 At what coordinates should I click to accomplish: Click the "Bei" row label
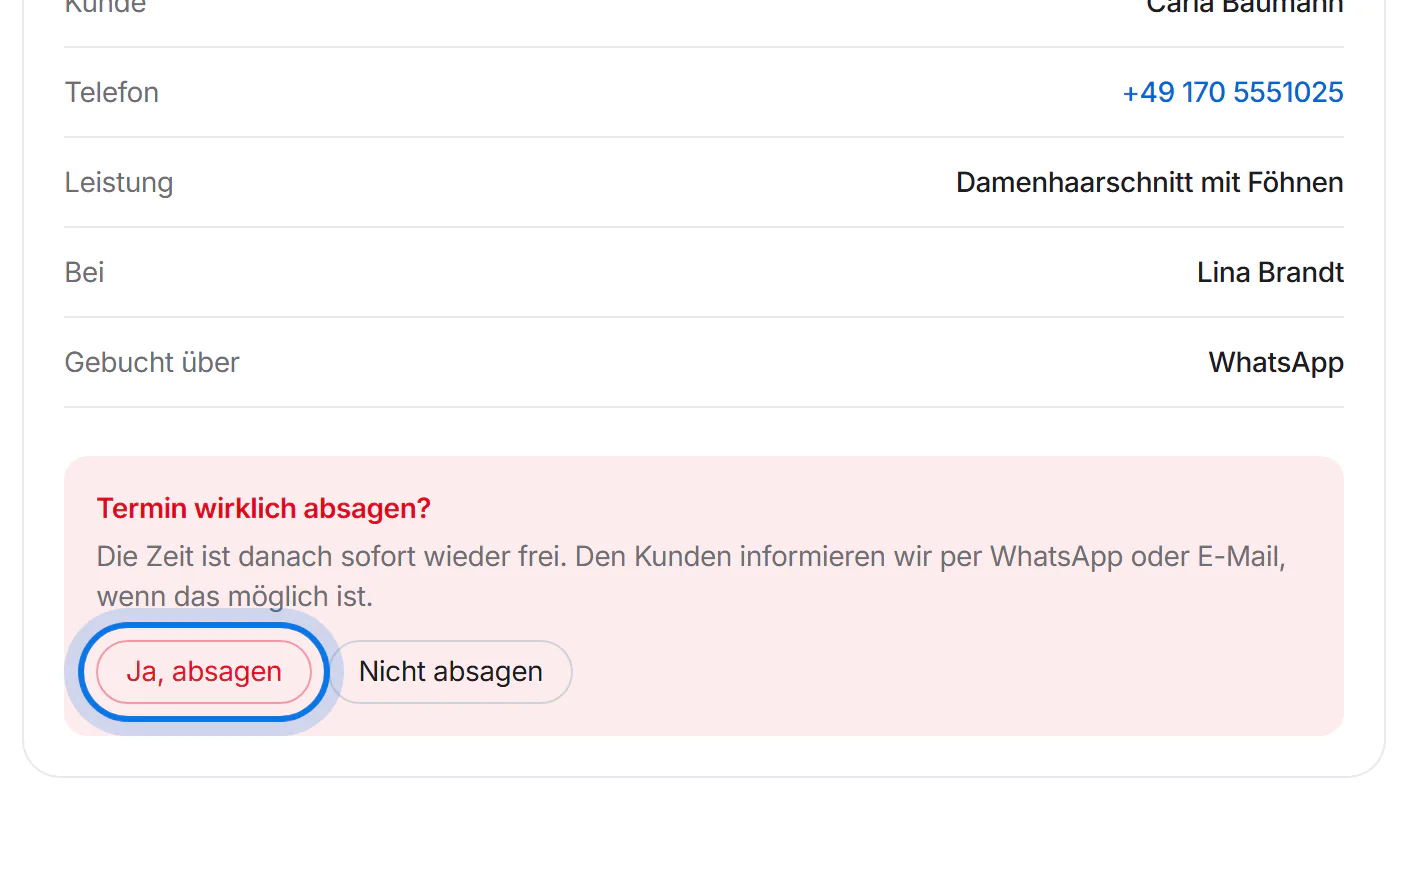(x=85, y=272)
